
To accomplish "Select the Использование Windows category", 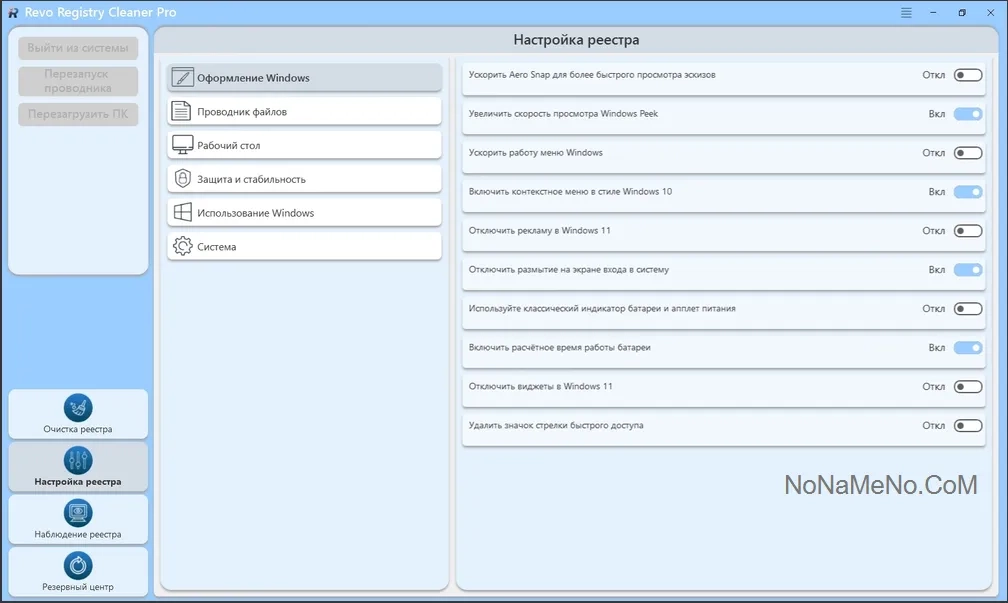I will coord(304,213).
